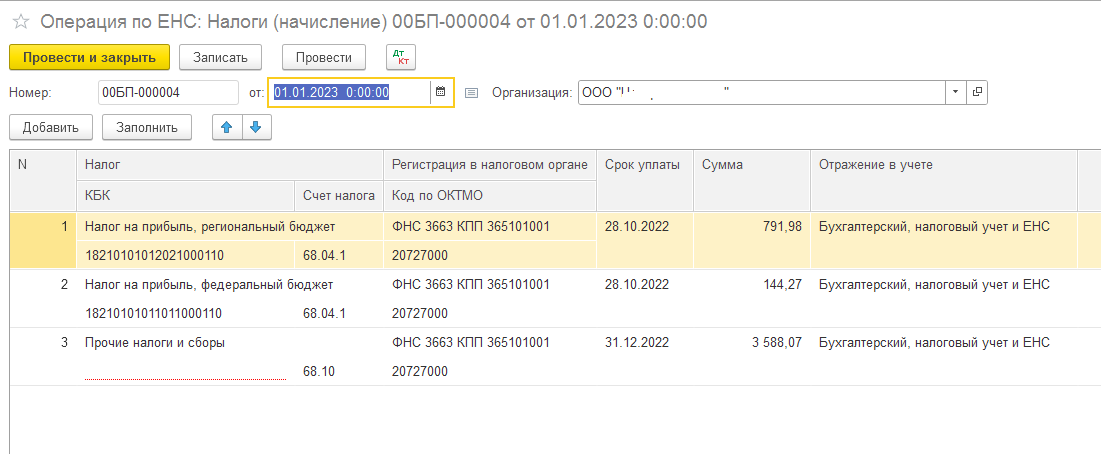The width and height of the screenshot is (1101, 454).
Task: Click the Заполнить button
Action: coord(147,127)
